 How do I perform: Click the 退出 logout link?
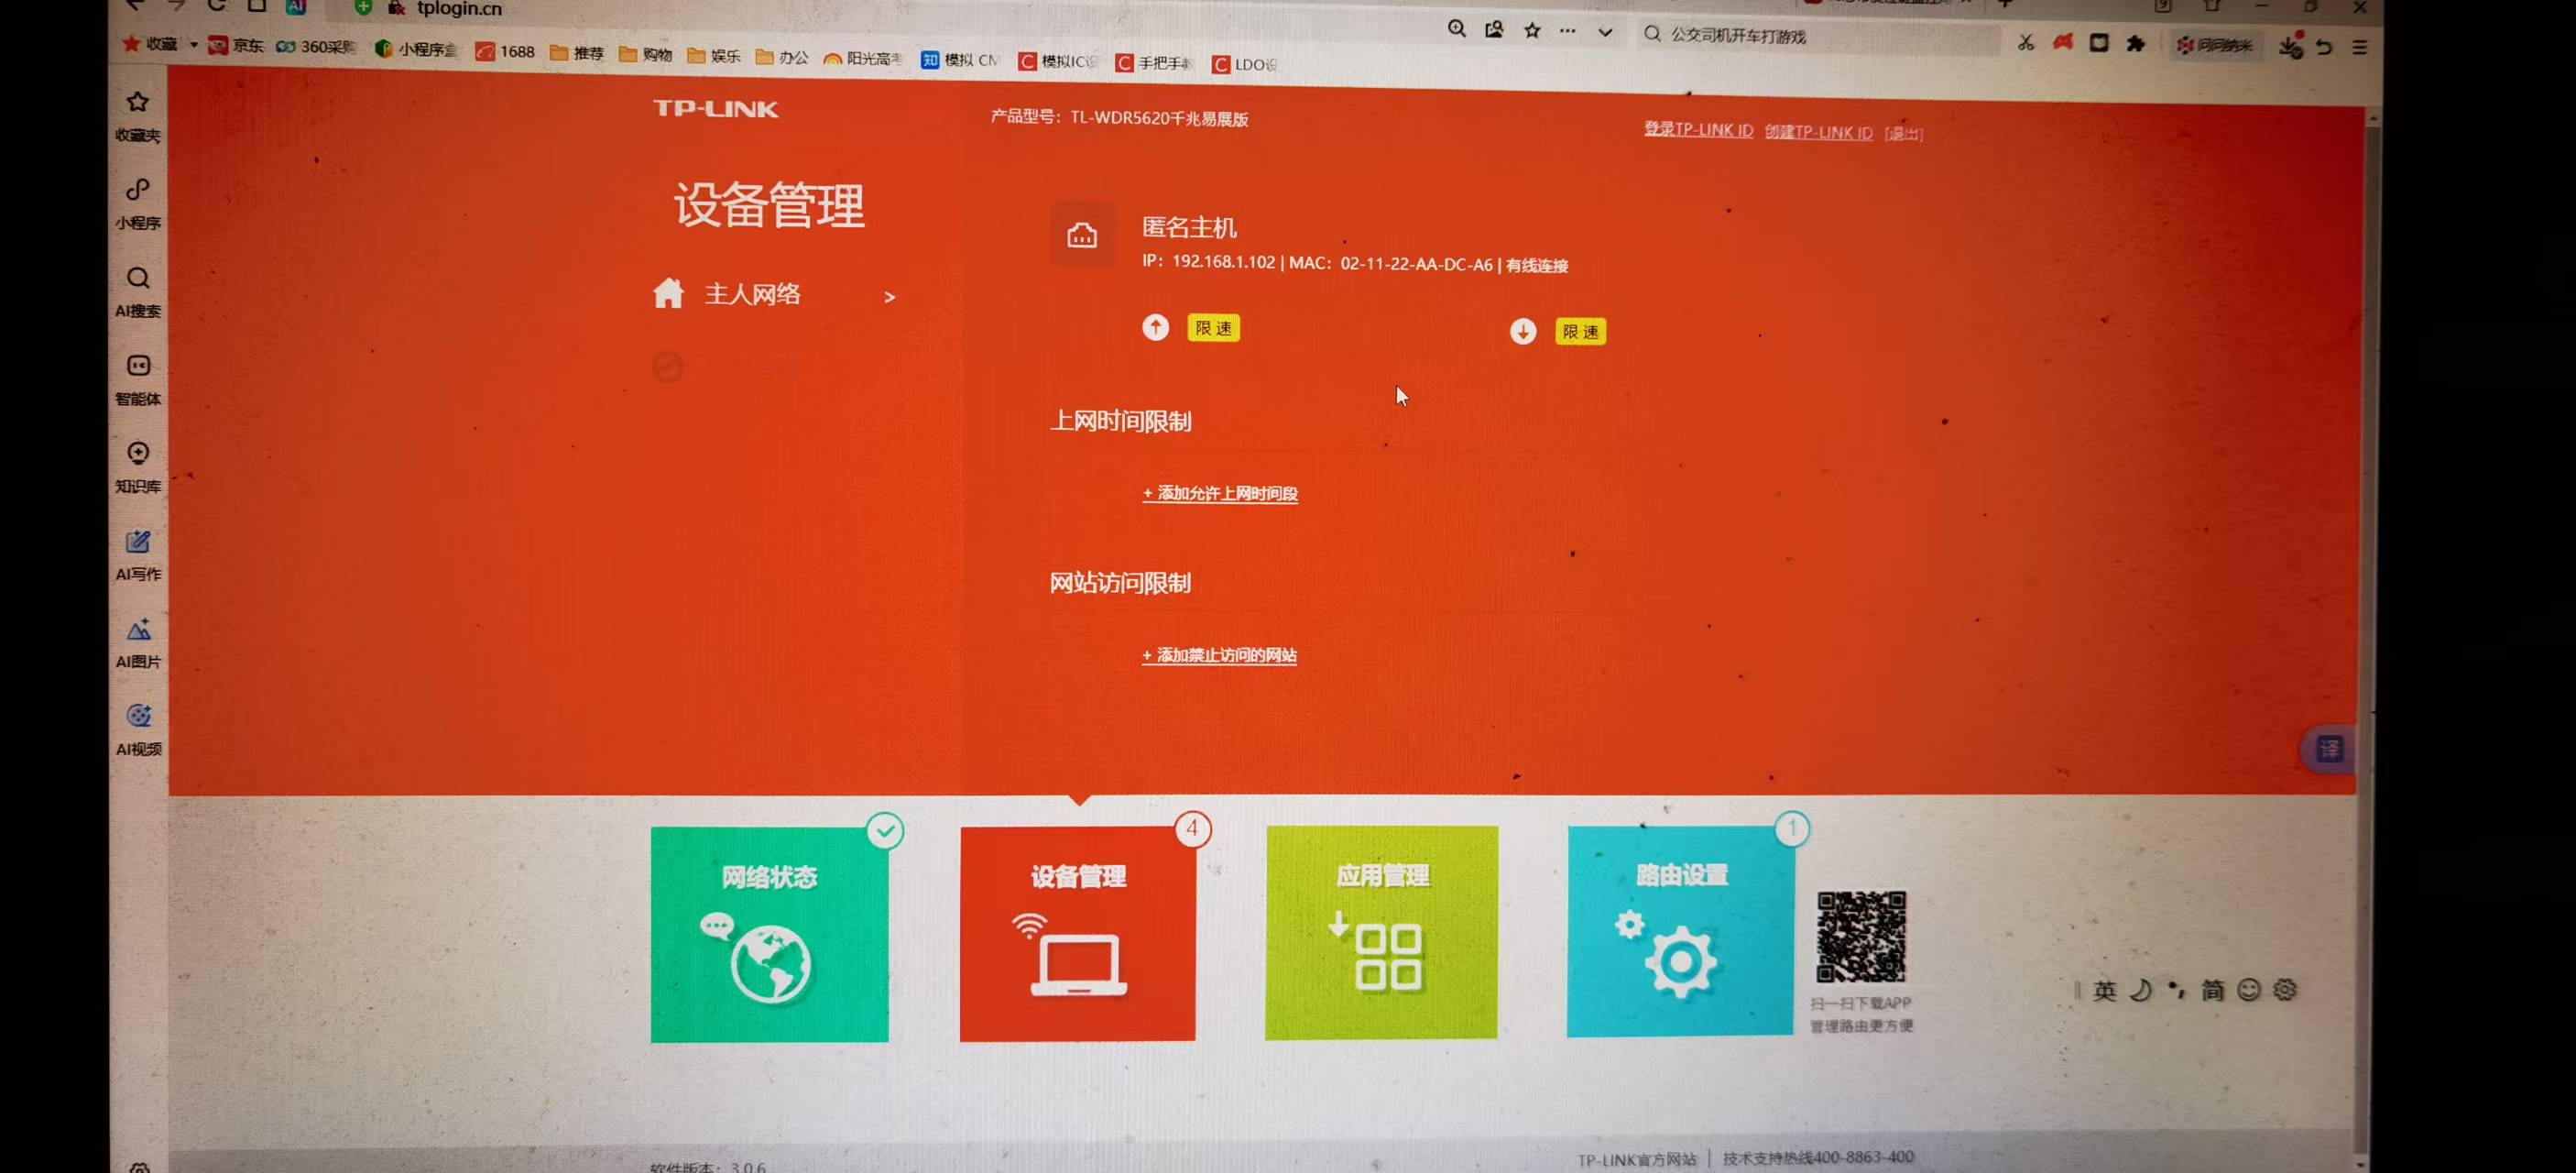(x=1903, y=133)
